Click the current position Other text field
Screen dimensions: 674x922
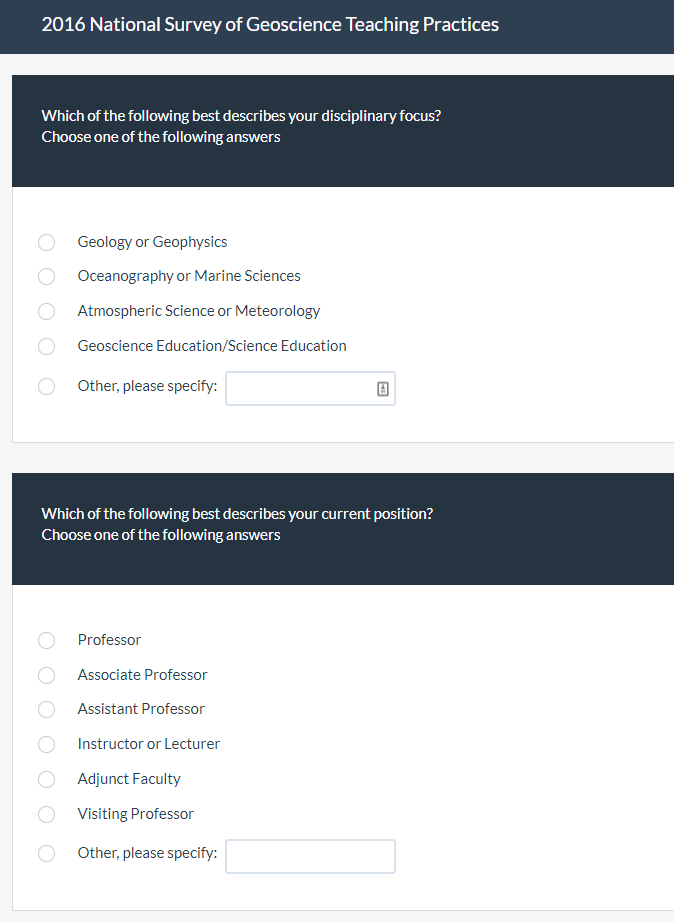click(x=310, y=856)
